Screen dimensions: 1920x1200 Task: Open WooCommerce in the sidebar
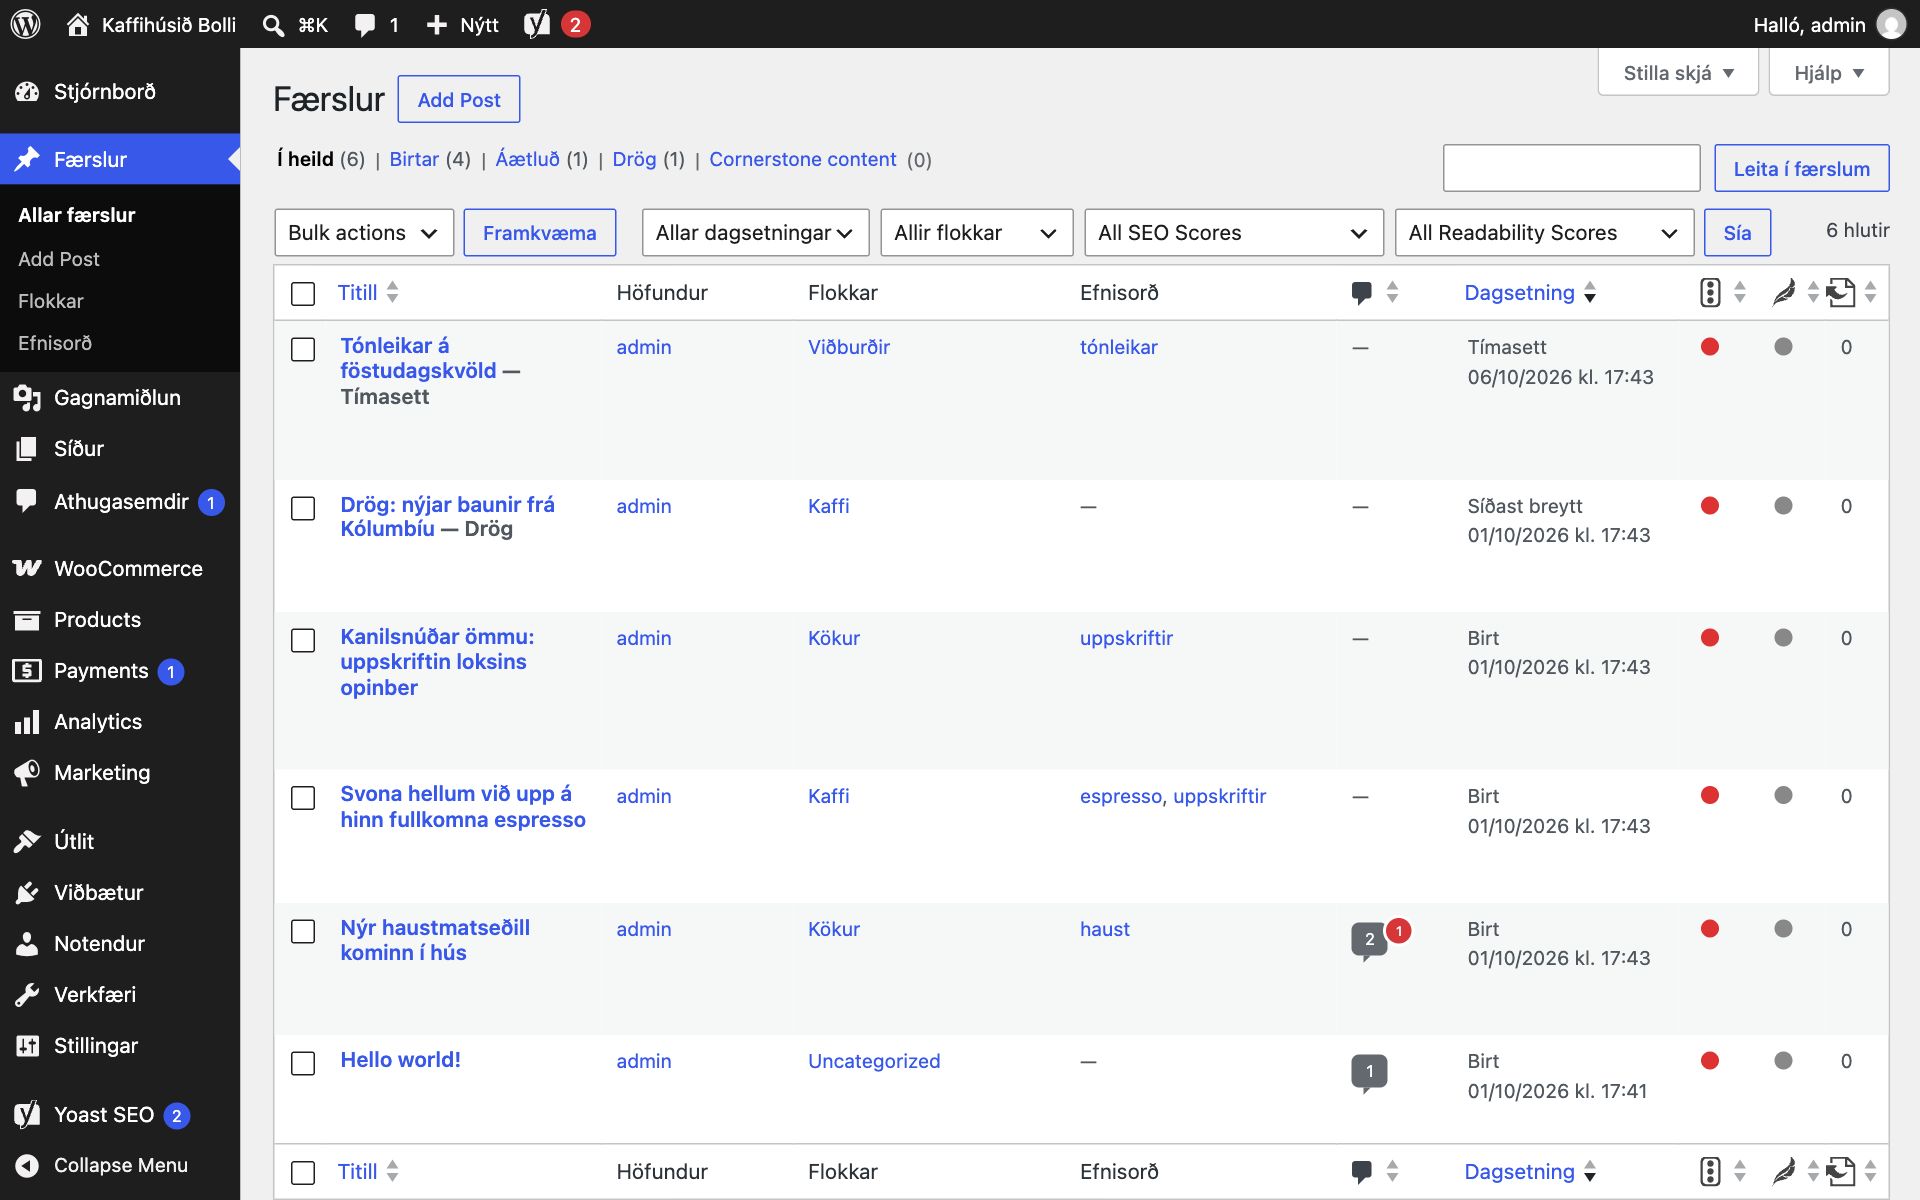coord(120,569)
